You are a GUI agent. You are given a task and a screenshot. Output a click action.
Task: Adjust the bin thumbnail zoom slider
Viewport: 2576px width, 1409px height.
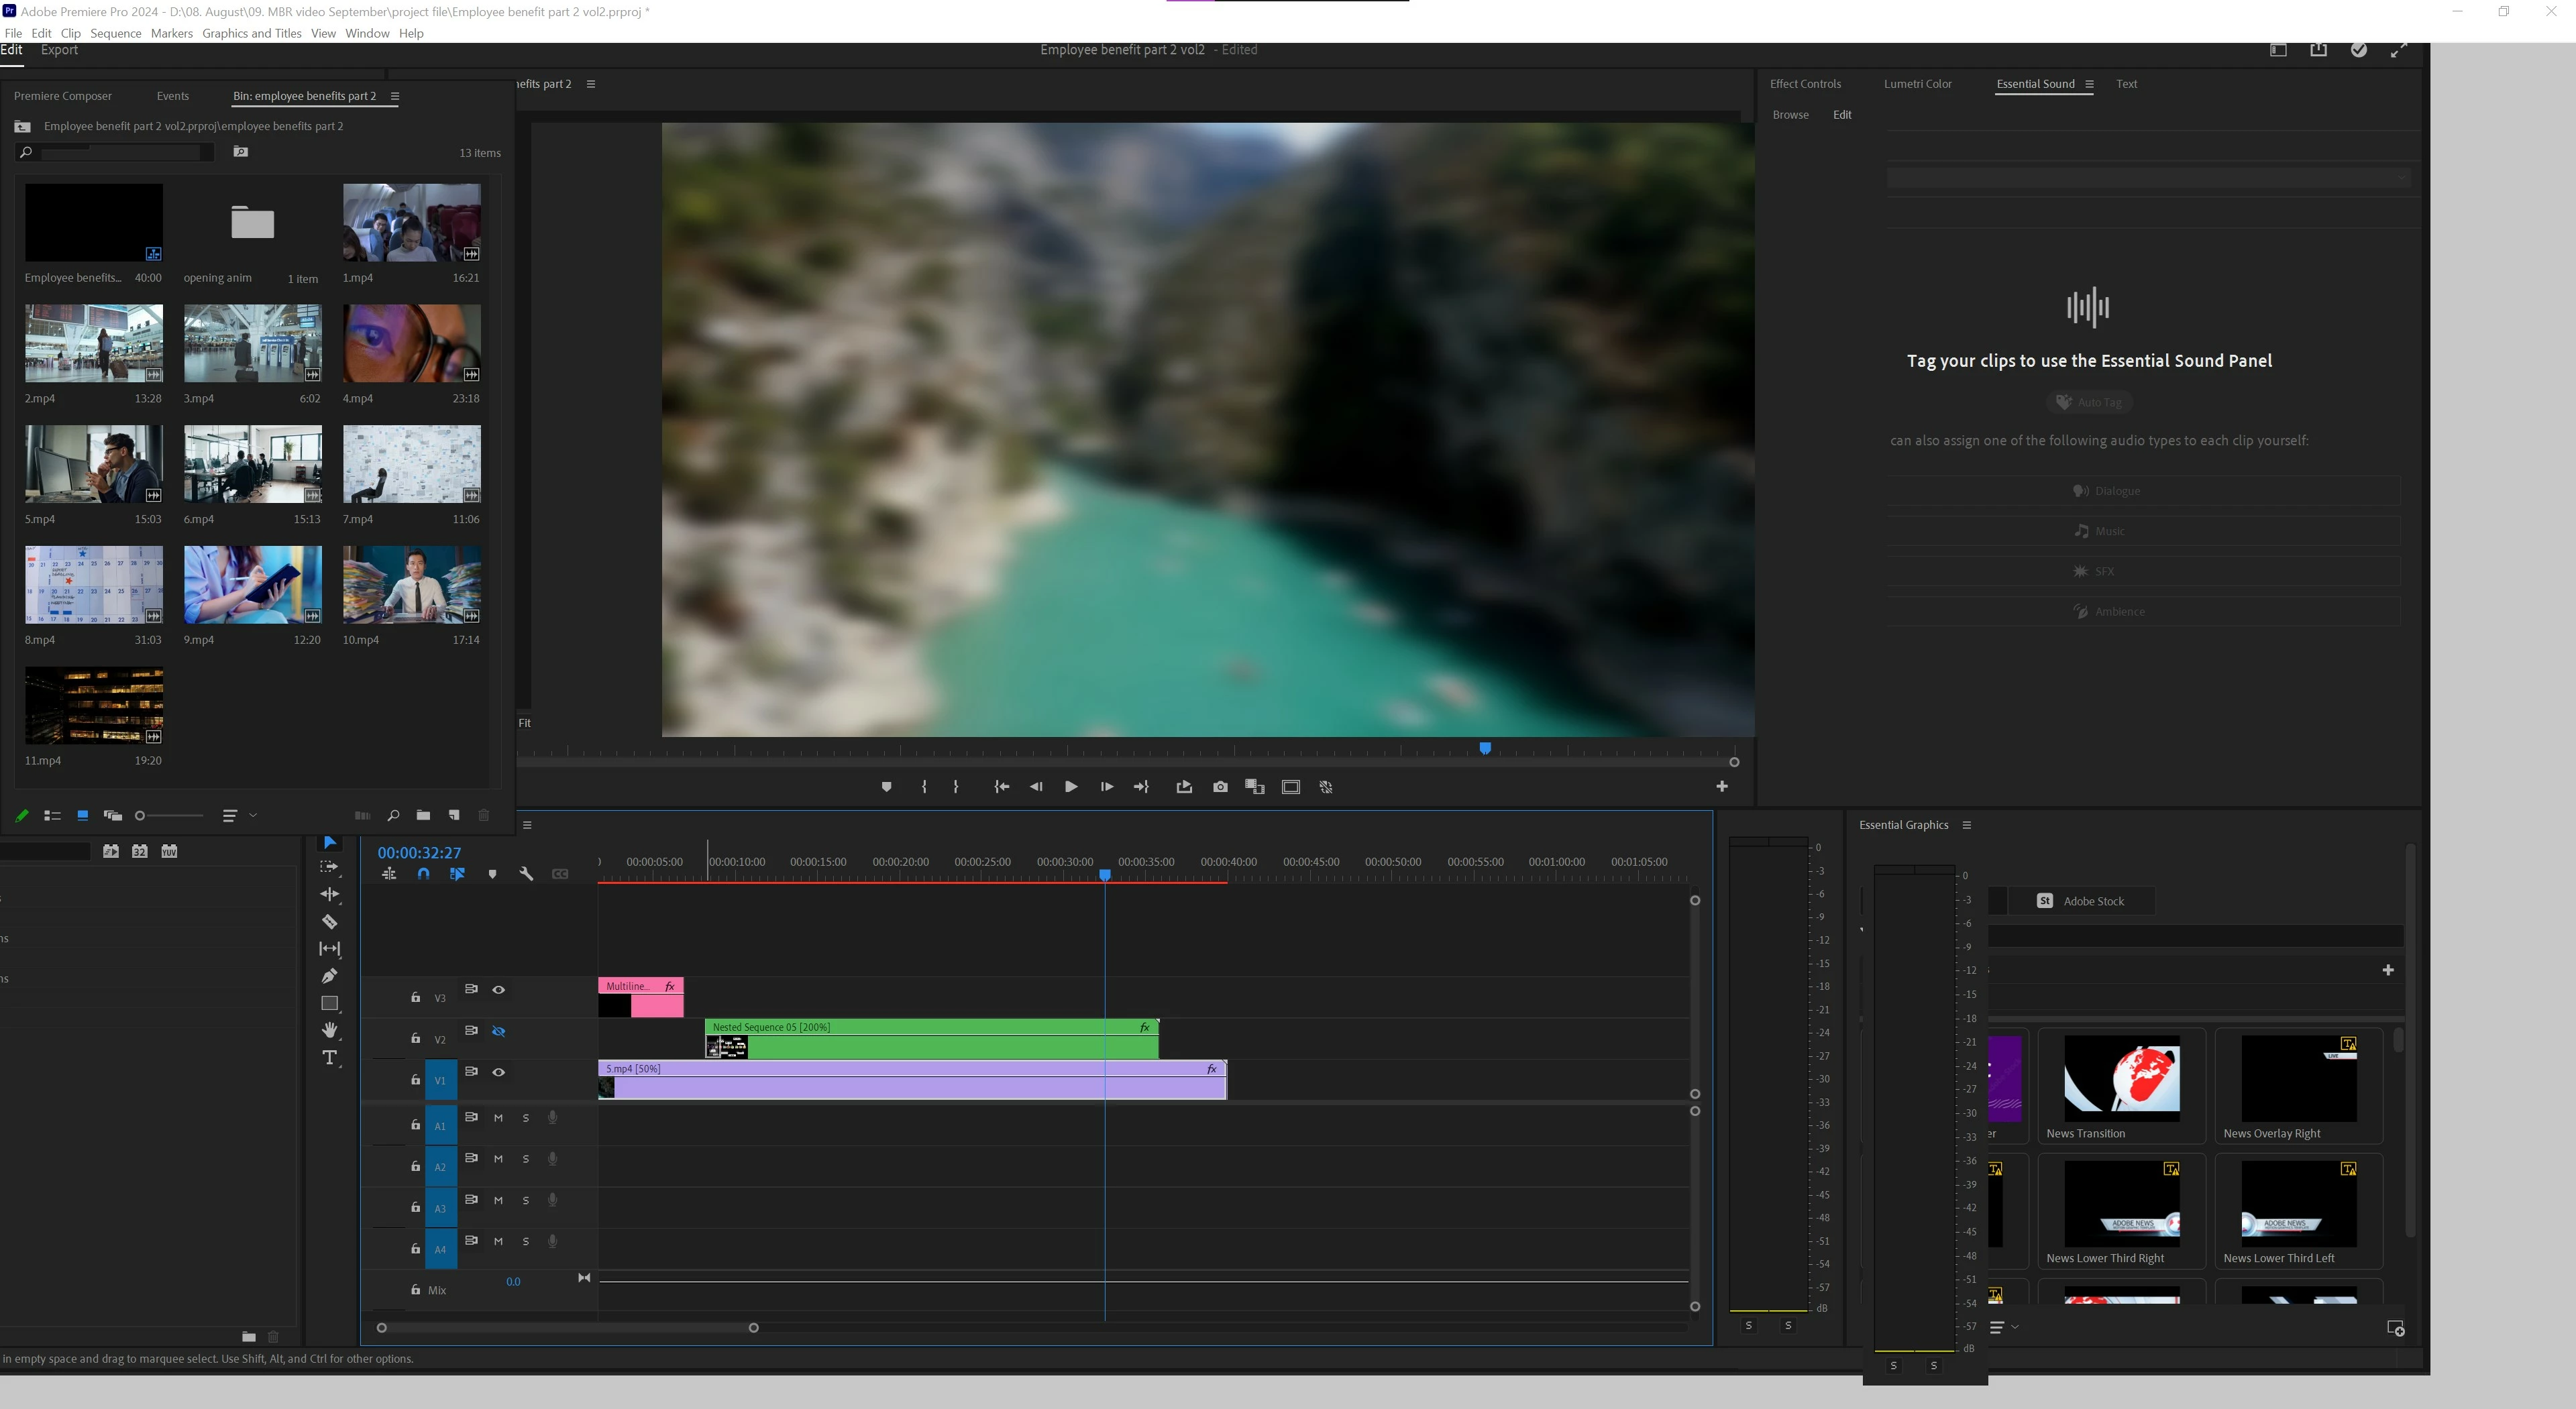point(141,816)
